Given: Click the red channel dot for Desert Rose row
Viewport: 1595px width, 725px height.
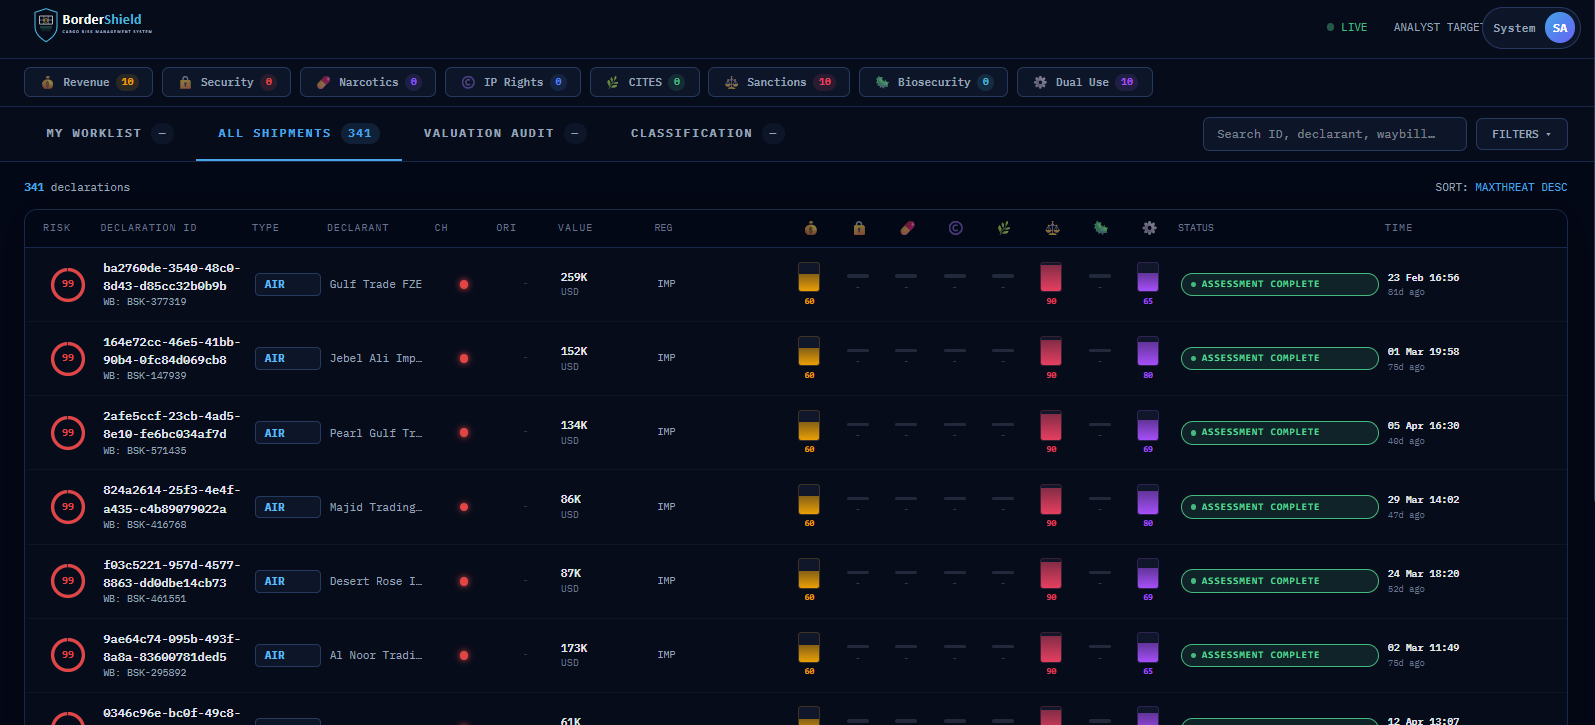Looking at the screenshot, I should point(464,581).
